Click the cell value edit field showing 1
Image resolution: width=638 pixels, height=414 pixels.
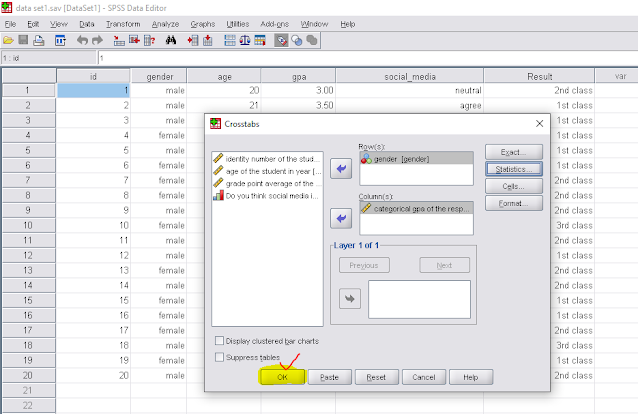point(367,58)
